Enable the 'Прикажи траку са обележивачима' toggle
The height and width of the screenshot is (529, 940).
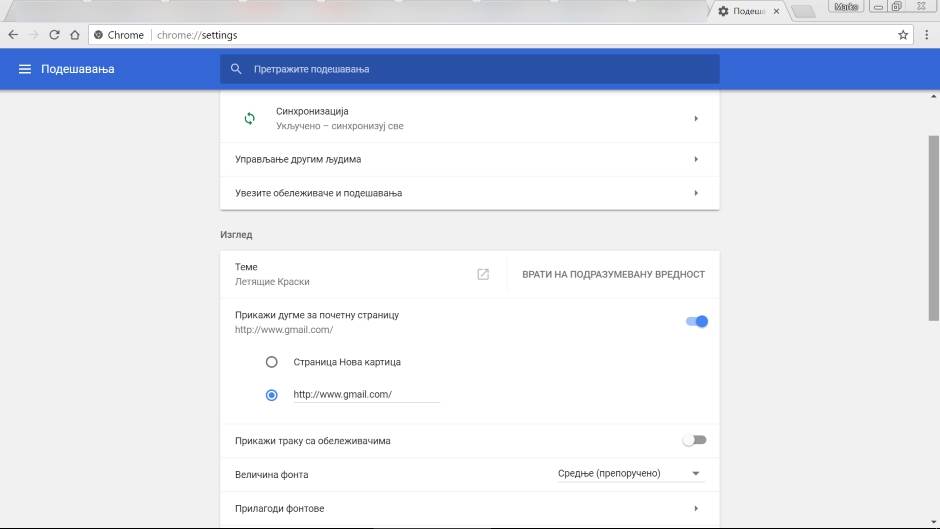(x=694, y=440)
